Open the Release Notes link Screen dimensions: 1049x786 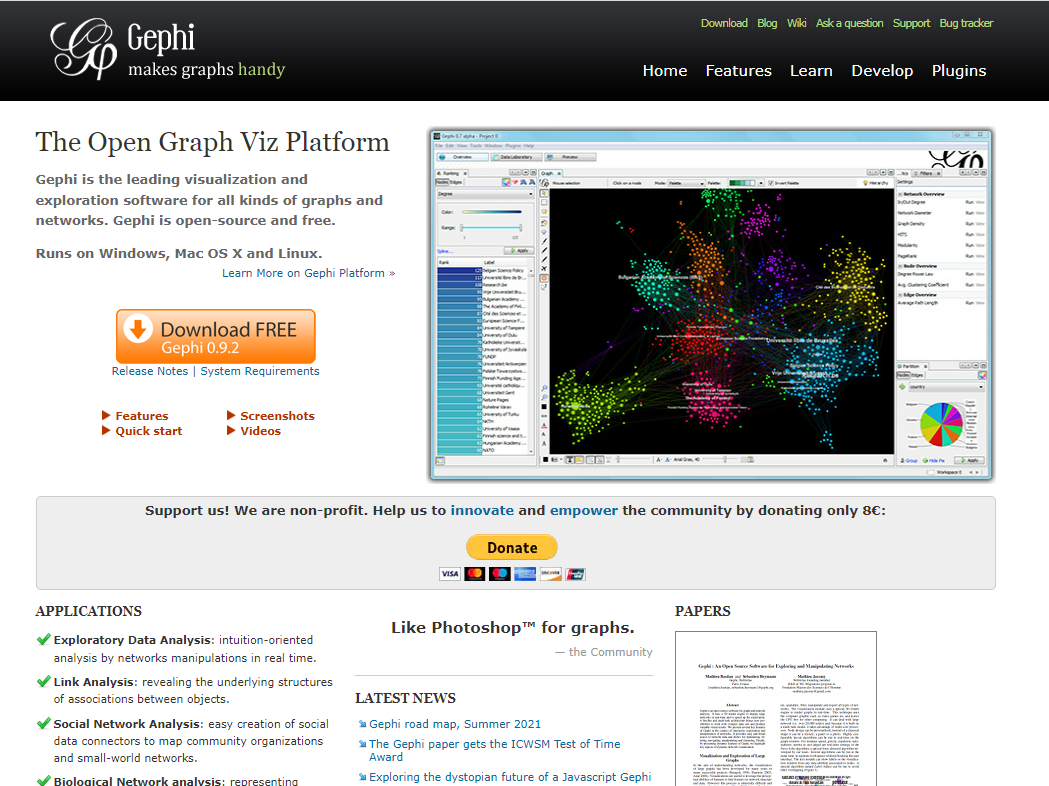click(x=150, y=371)
